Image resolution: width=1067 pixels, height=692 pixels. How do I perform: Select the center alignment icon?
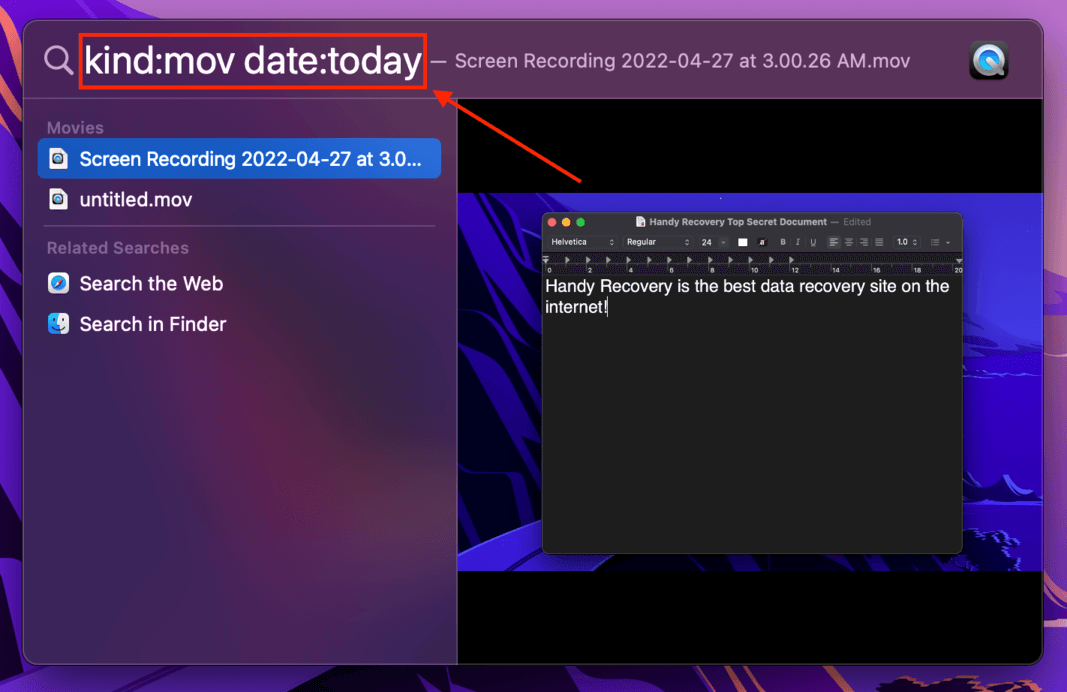(x=849, y=242)
